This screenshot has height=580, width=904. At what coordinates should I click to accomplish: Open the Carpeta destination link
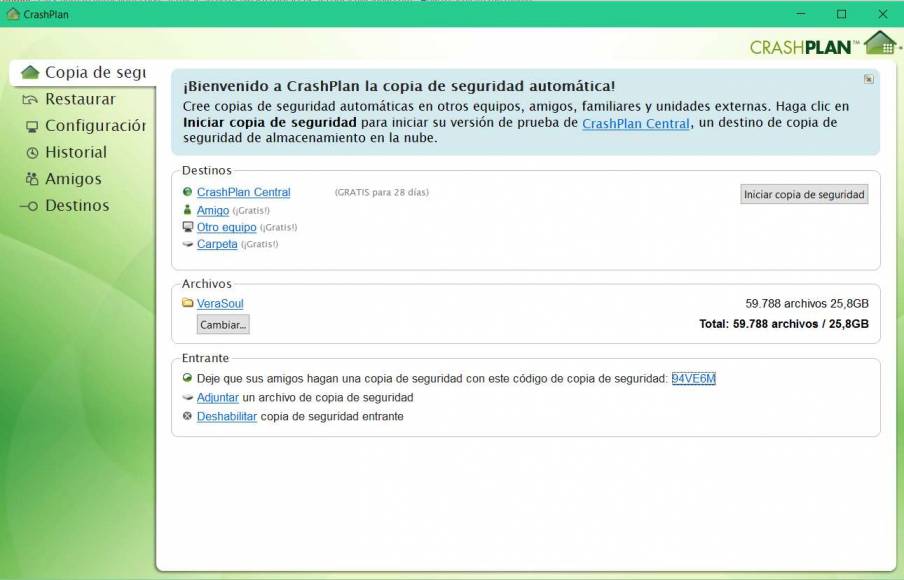point(217,244)
